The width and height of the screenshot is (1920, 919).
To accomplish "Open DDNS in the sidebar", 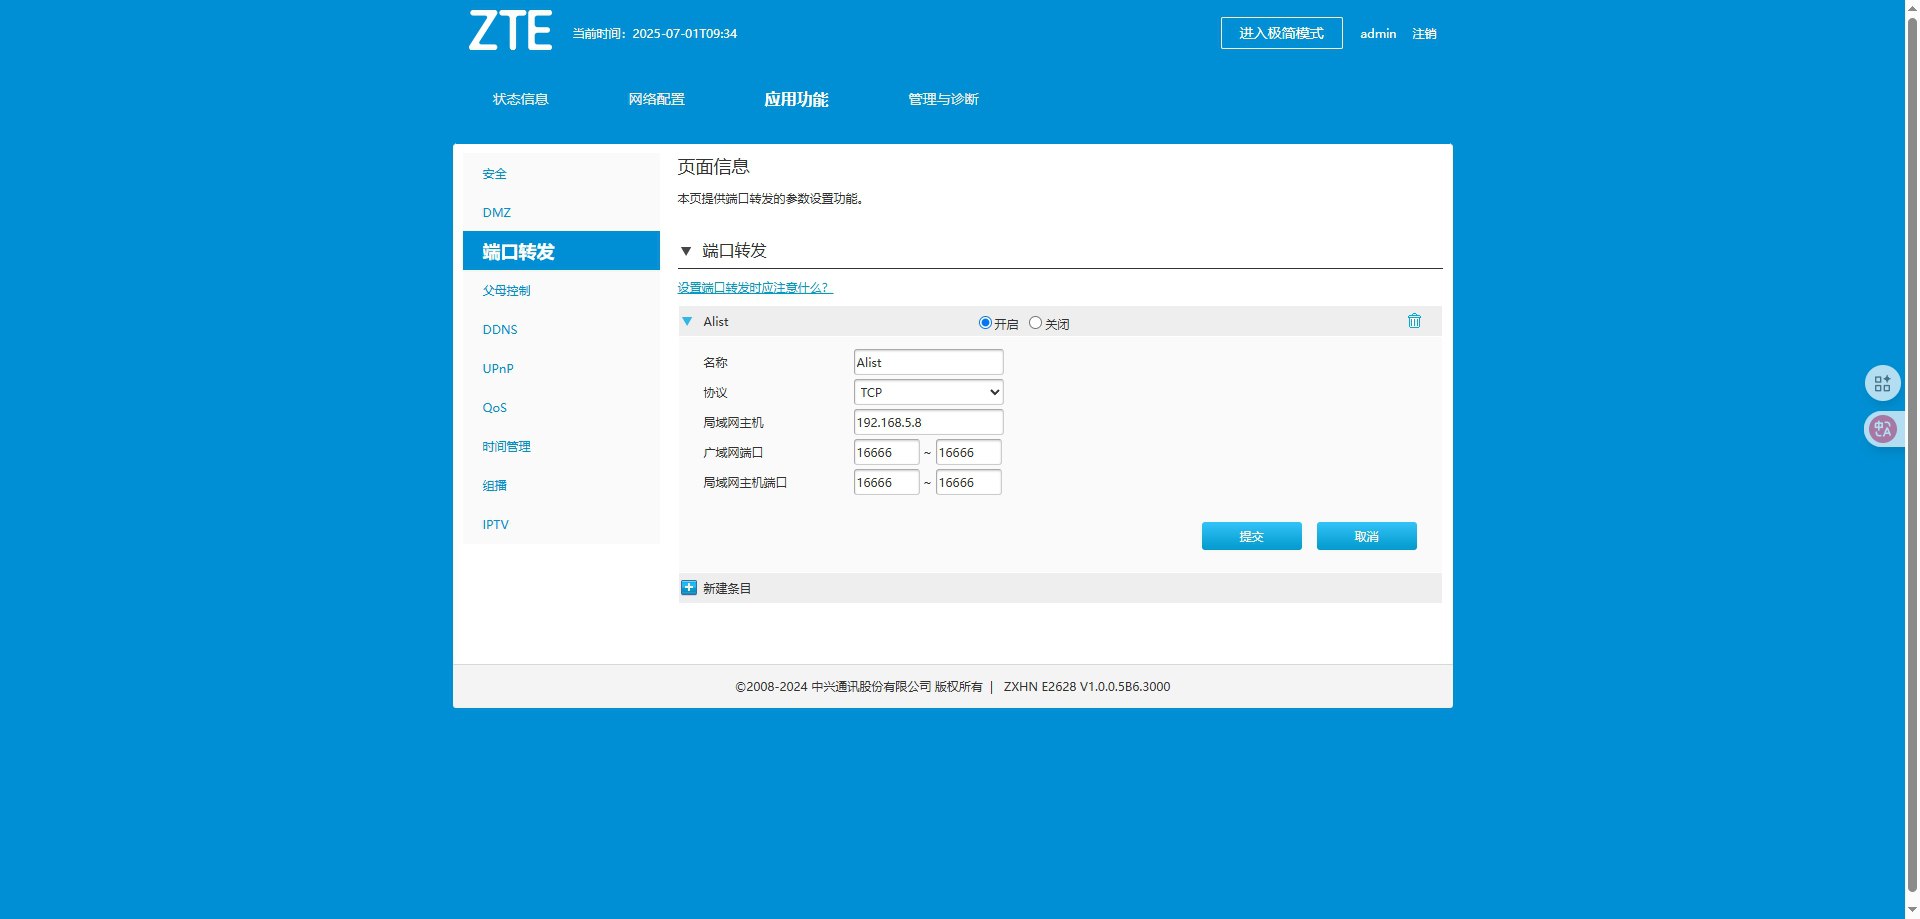I will [x=500, y=330].
